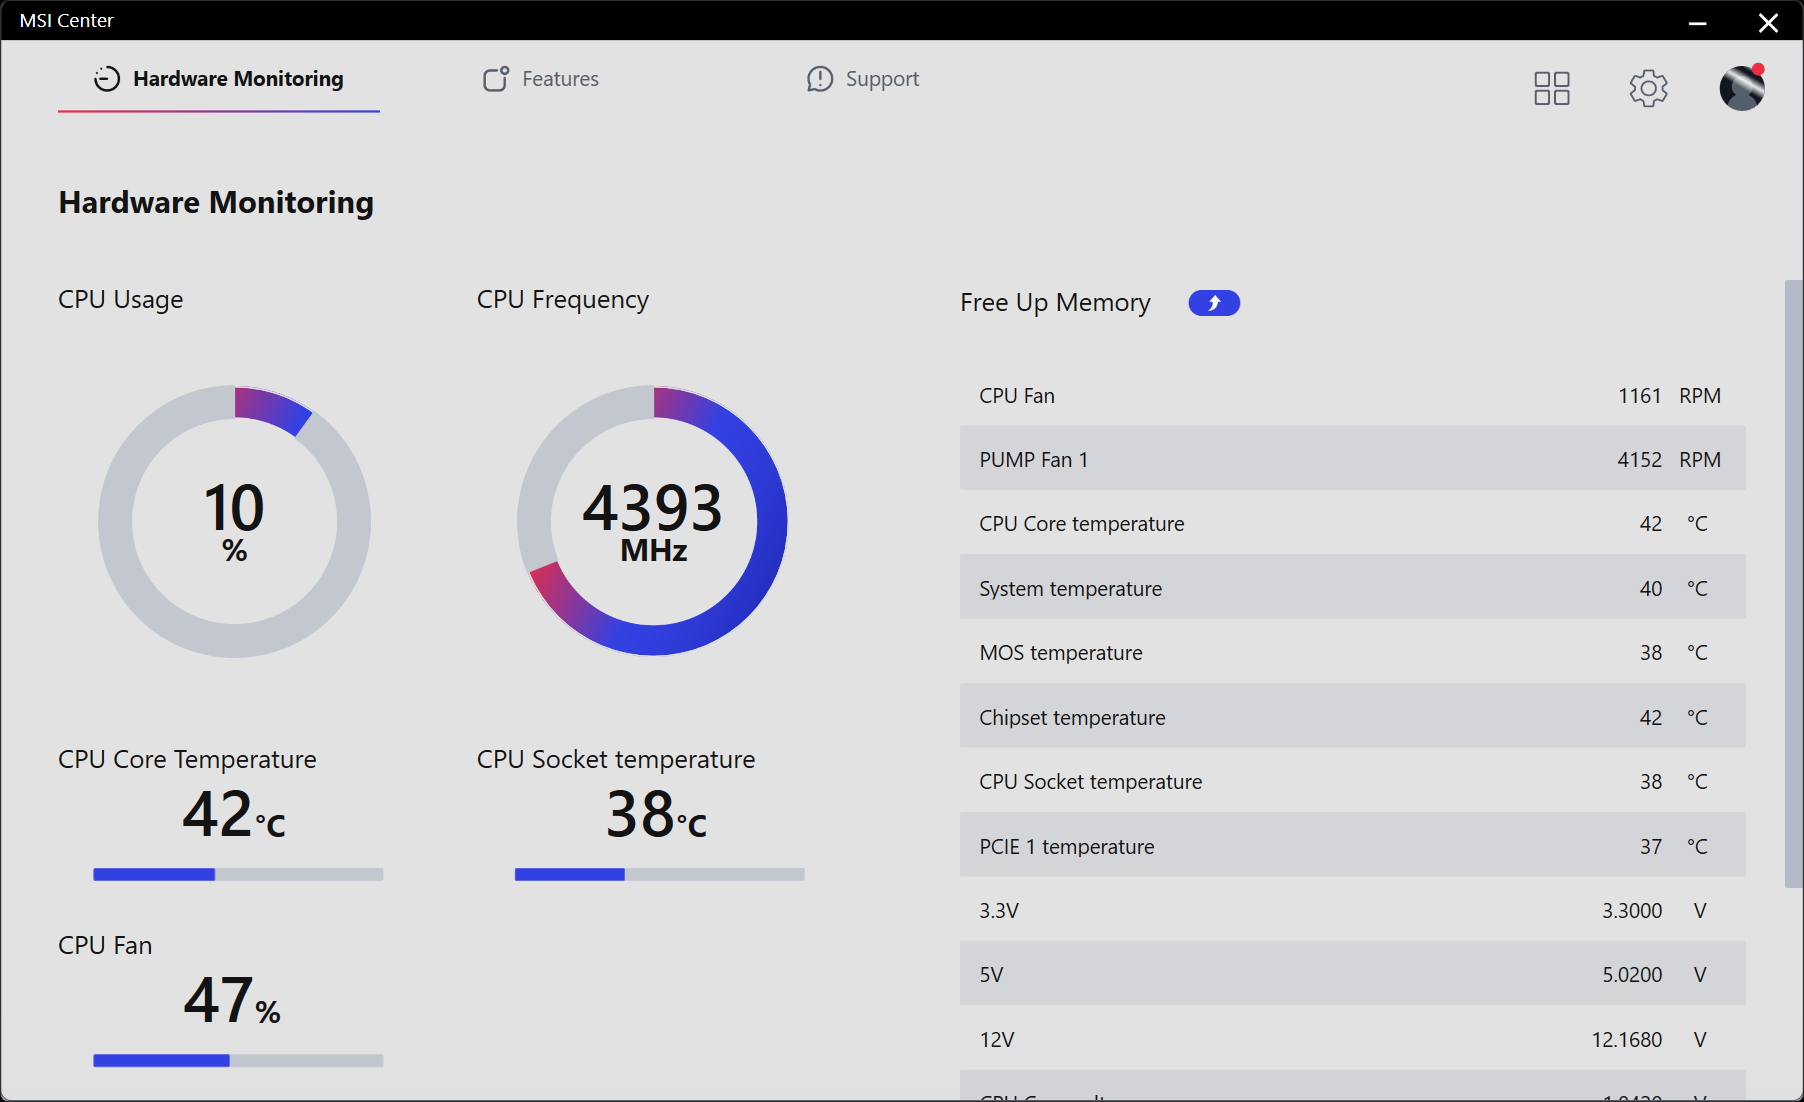Click the Free Up Memory label
Screen dimensions: 1804x1102
tap(1055, 303)
